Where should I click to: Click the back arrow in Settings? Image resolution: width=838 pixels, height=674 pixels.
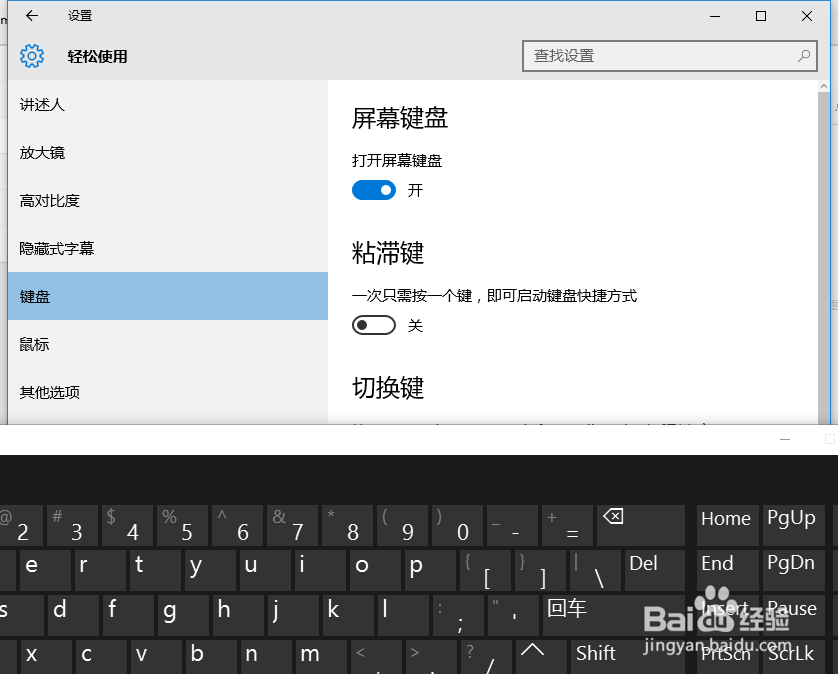click(30, 16)
